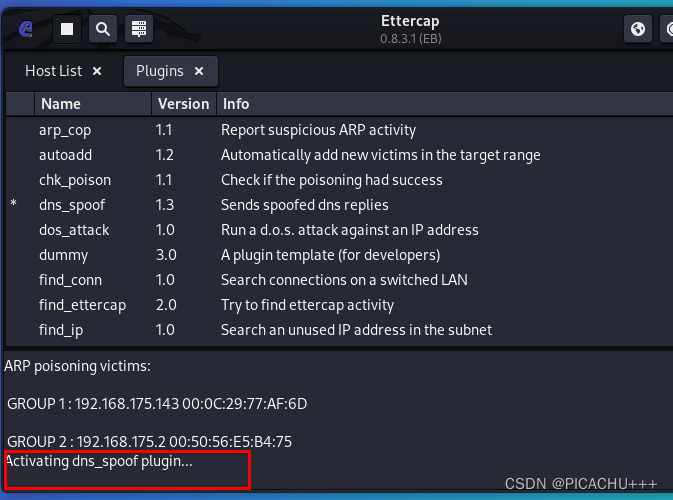The height and width of the screenshot is (500, 673).
Task: Sort plugins by Version column header
Action: (183, 104)
